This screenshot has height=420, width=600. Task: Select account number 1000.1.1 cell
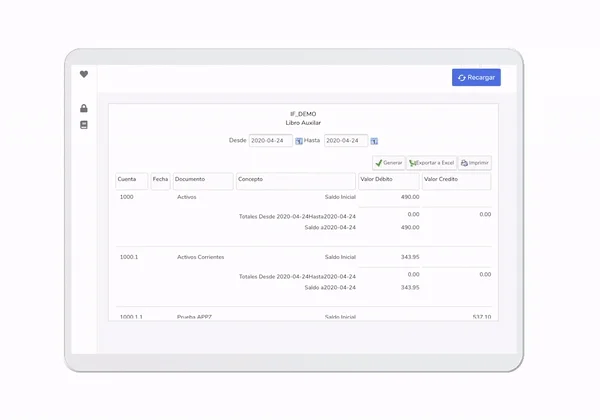131,317
